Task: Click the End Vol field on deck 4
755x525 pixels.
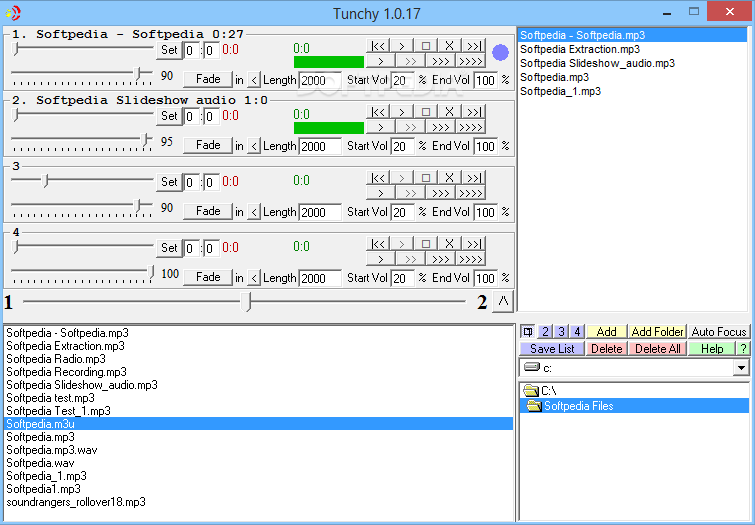Action: pyautogui.click(x=486, y=278)
